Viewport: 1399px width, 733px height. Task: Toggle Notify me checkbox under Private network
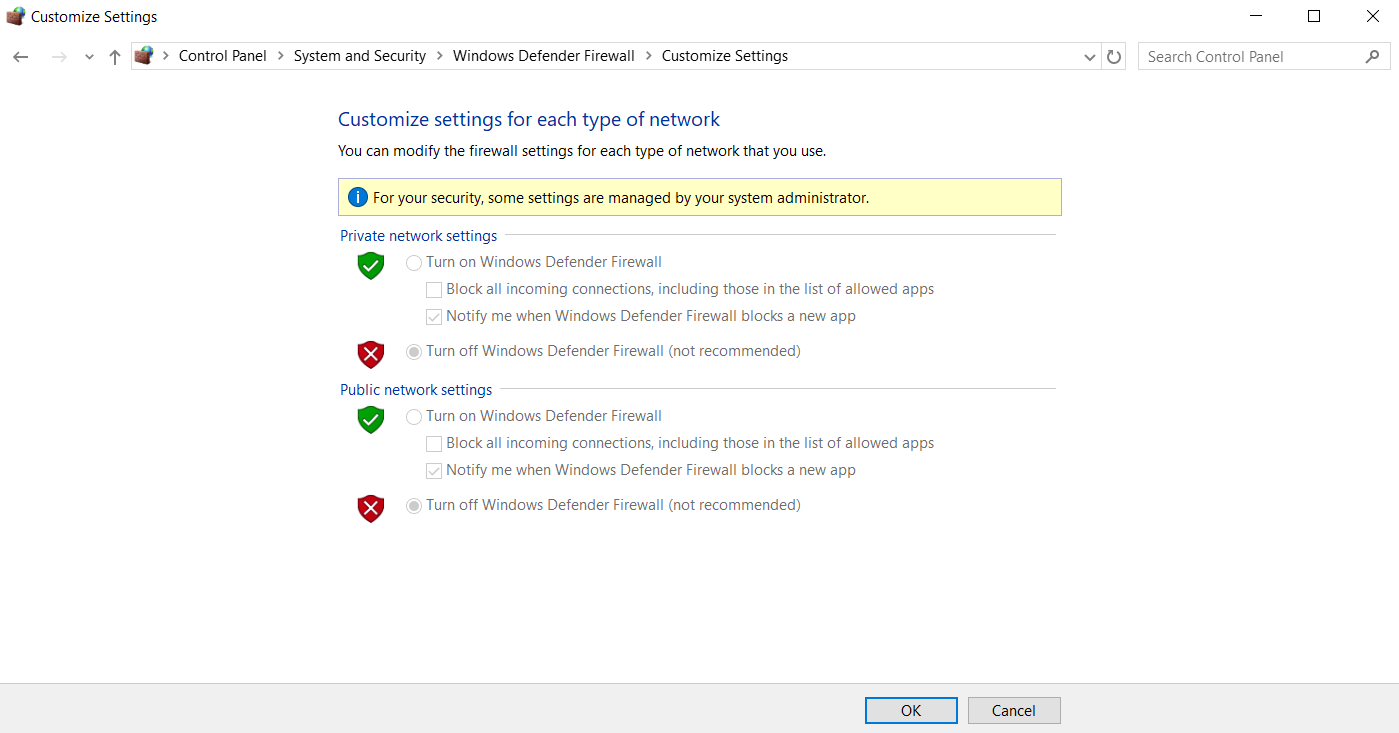pos(434,317)
